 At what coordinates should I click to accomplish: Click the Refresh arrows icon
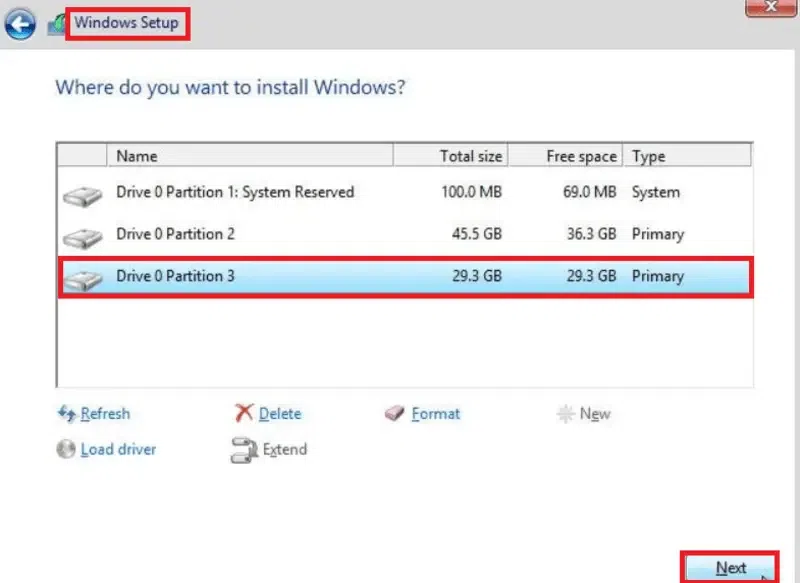coord(67,414)
